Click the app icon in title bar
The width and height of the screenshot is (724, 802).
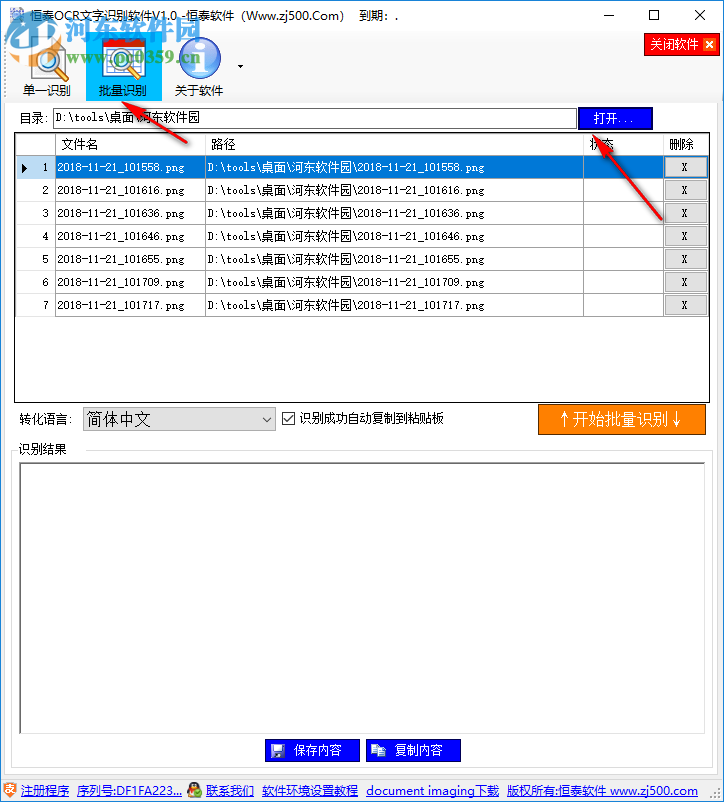click(x=17, y=15)
